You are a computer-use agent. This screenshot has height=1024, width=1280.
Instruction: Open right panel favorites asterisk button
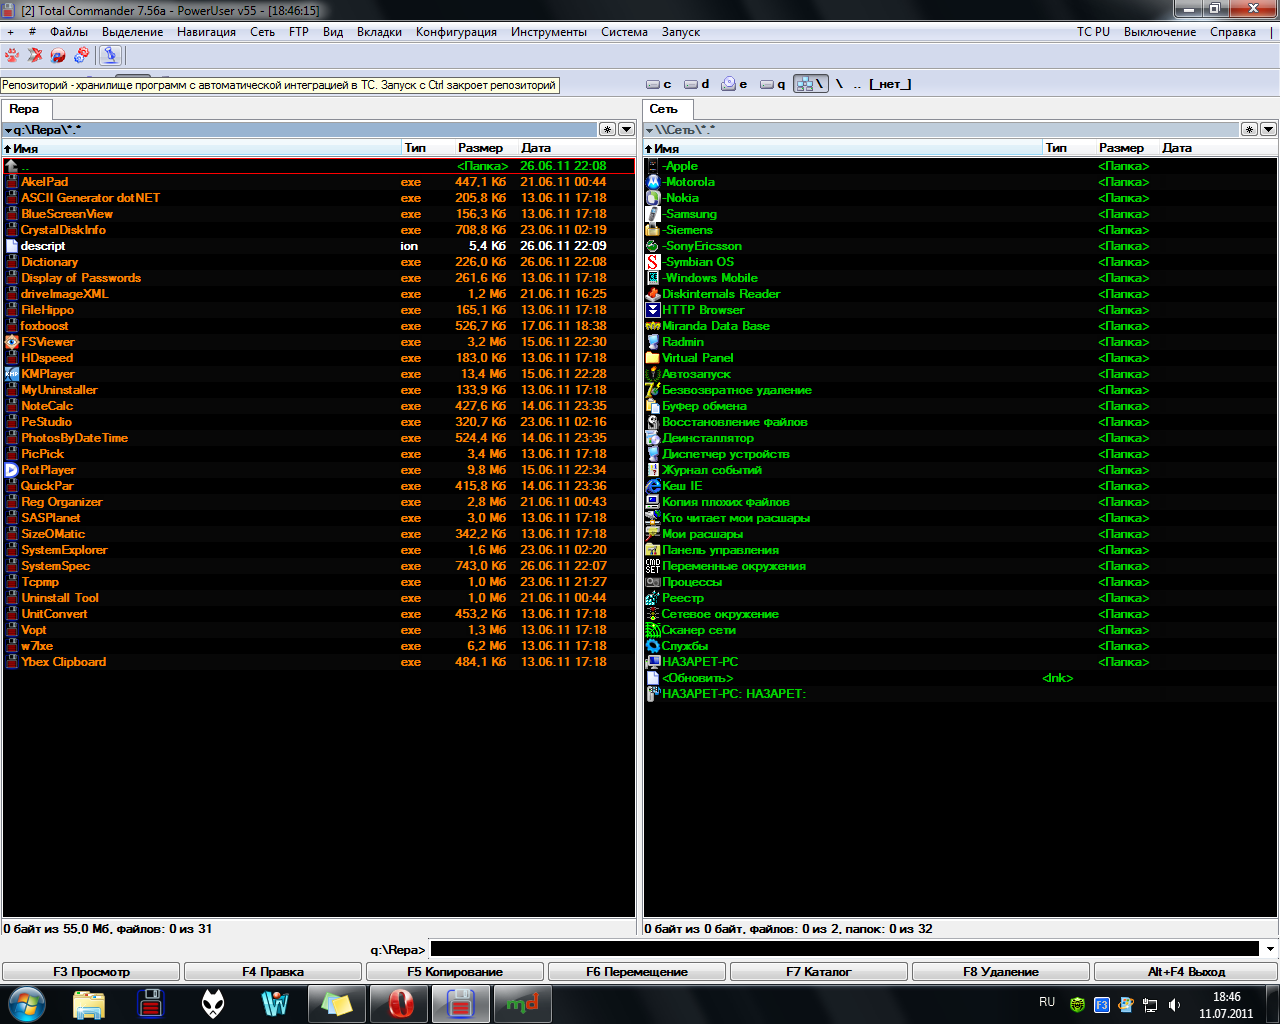tap(1249, 129)
